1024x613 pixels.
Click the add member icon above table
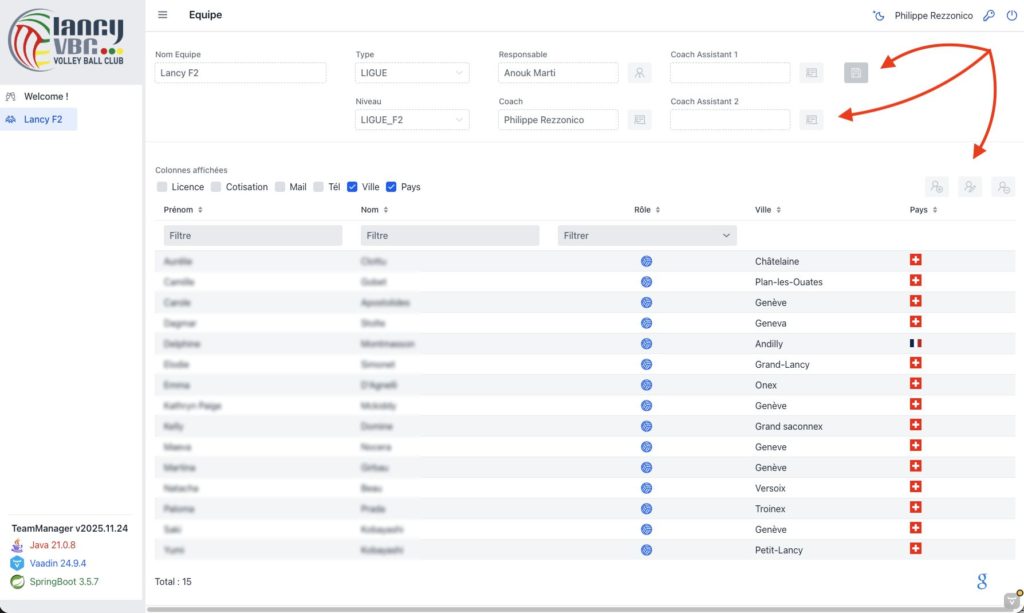point(936,187)
